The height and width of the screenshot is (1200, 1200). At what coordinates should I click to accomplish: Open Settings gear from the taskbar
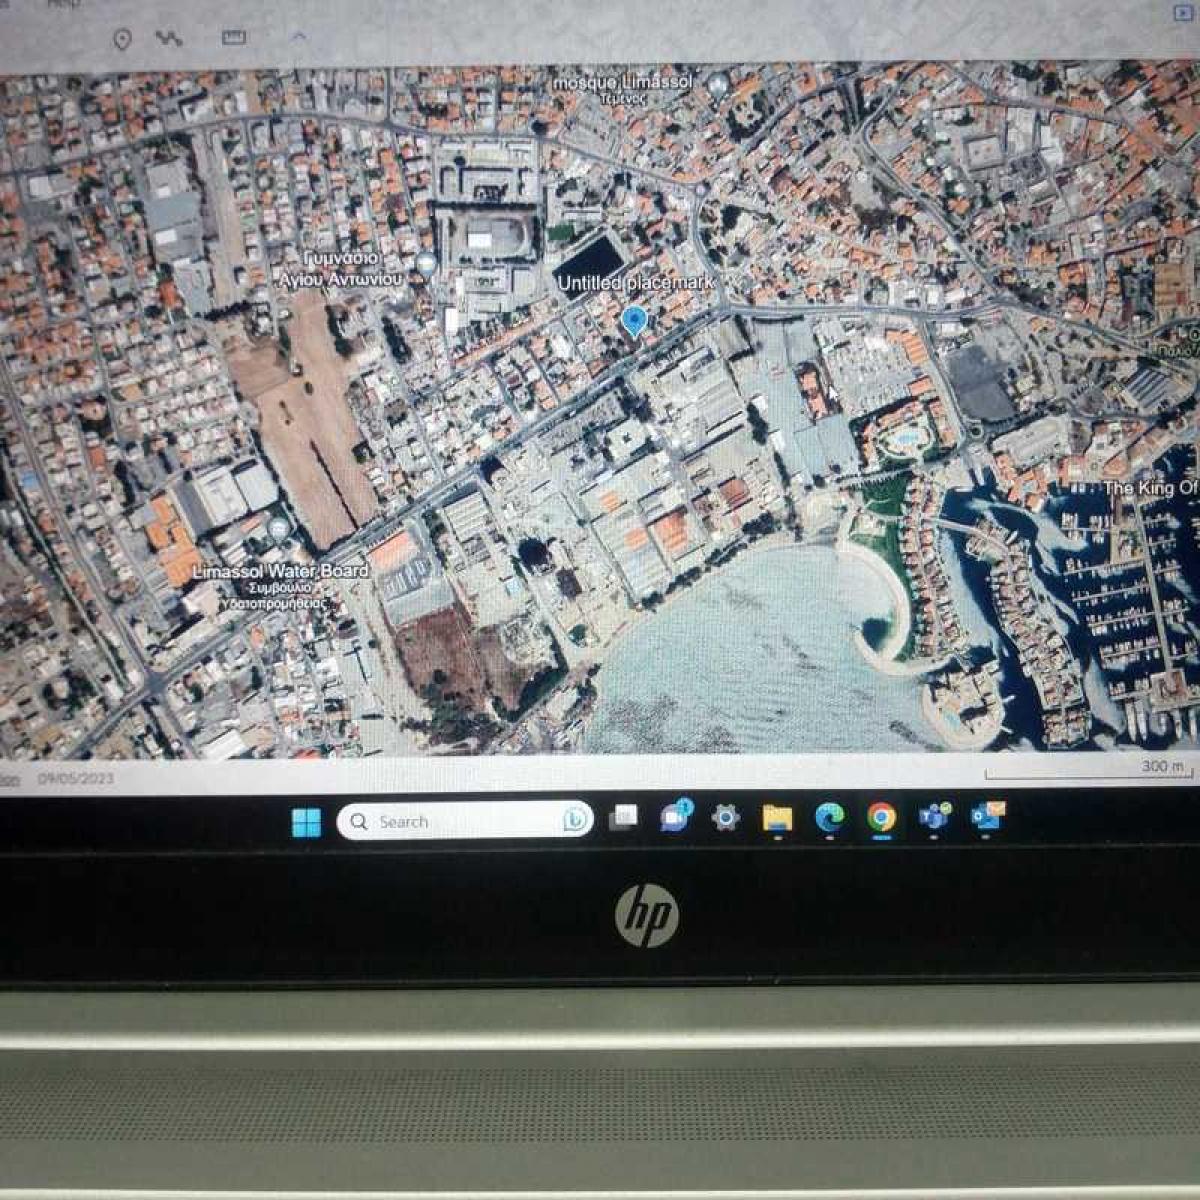725,818
